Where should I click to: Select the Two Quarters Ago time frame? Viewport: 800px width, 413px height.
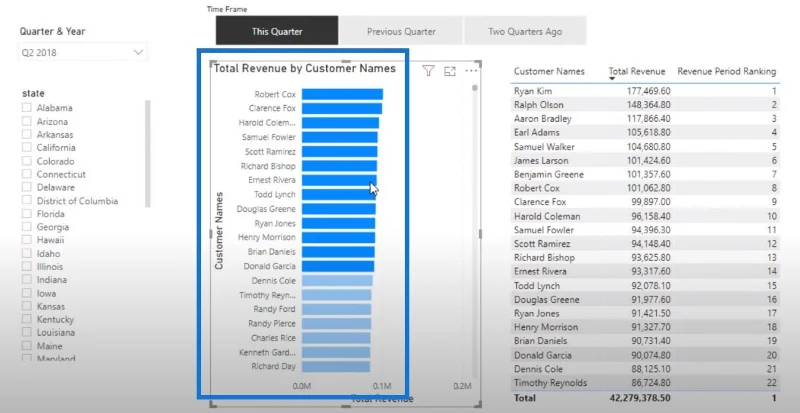click(525, 31)
